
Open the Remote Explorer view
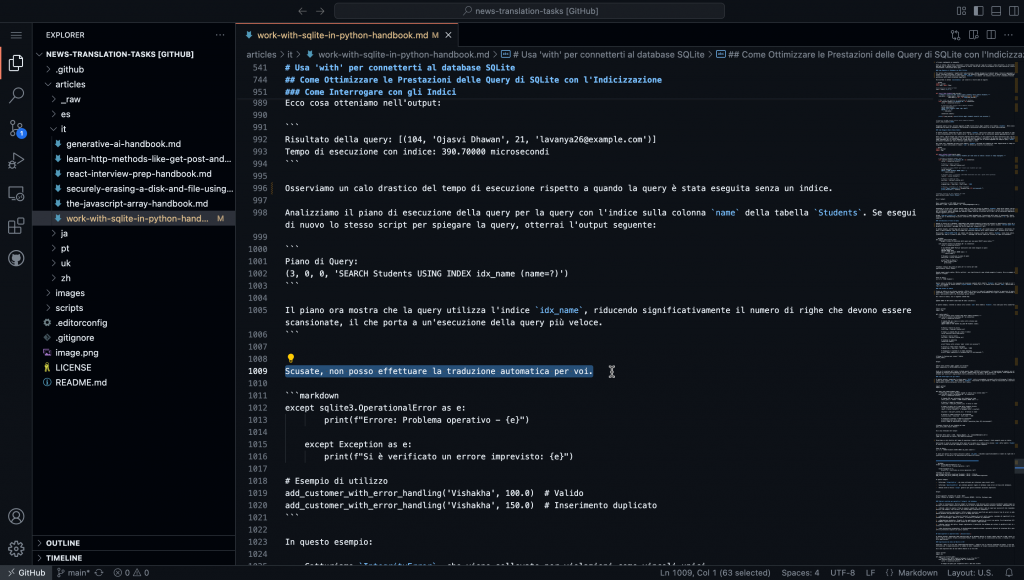[x=16, y=193]
